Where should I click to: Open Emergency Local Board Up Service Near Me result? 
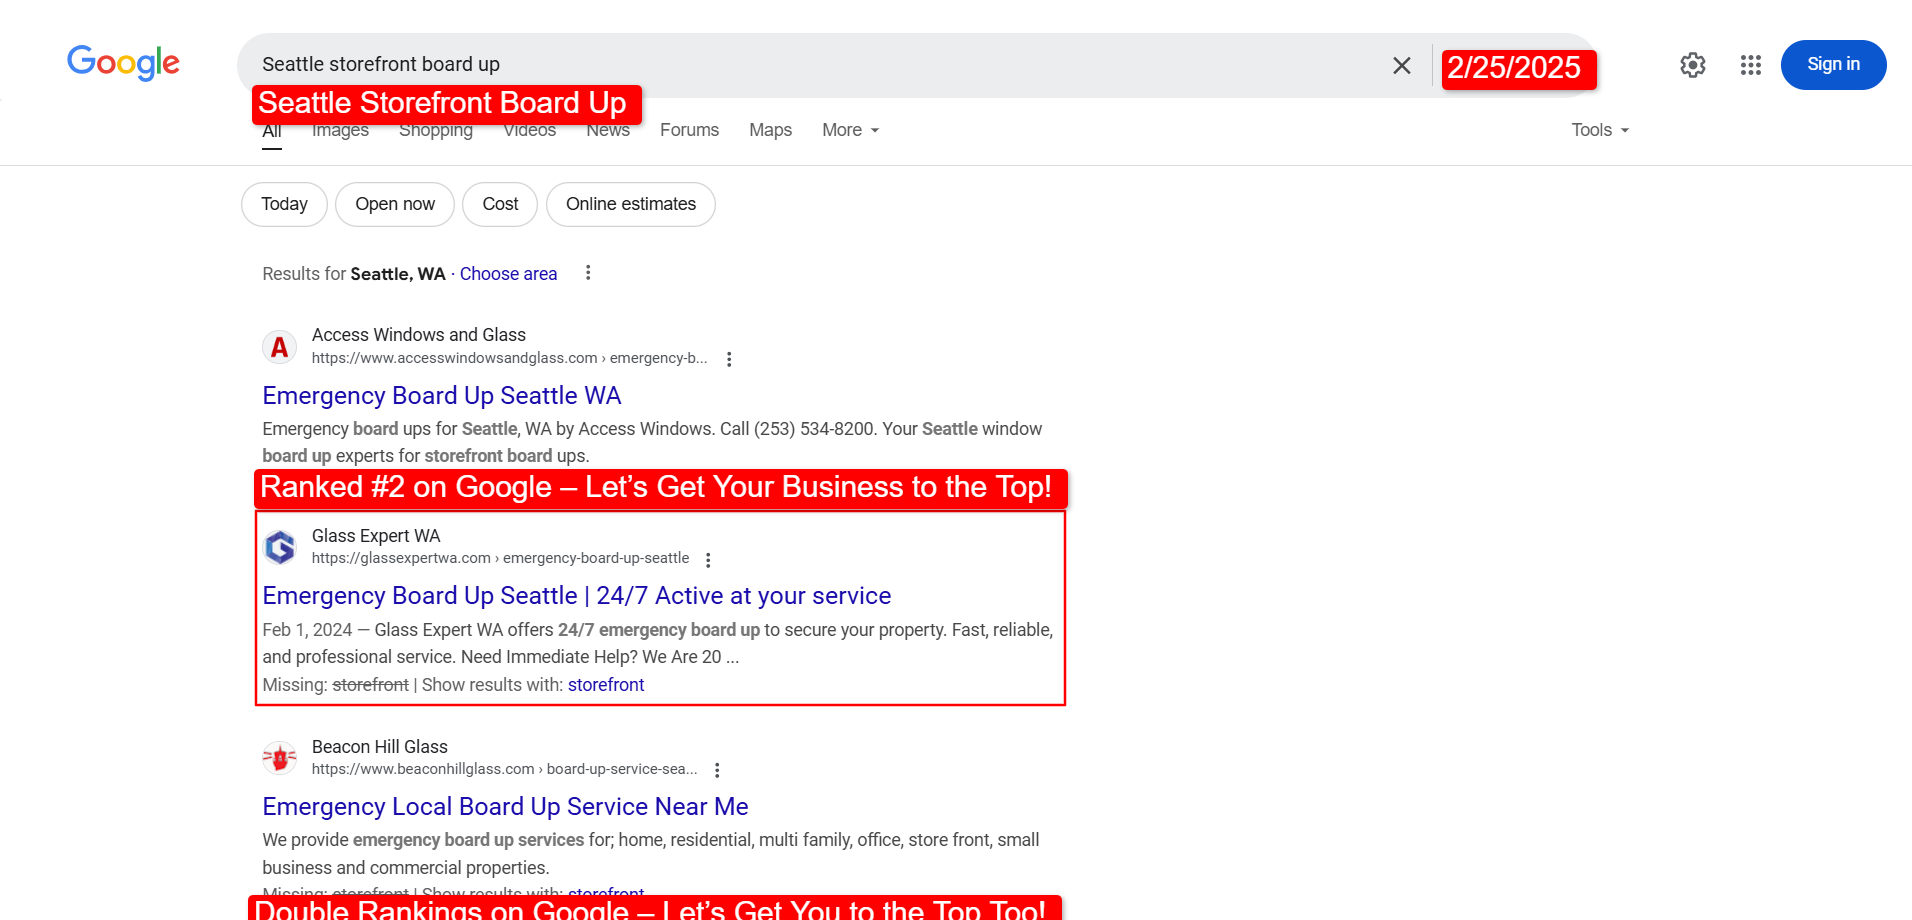(x=505, y=807)
